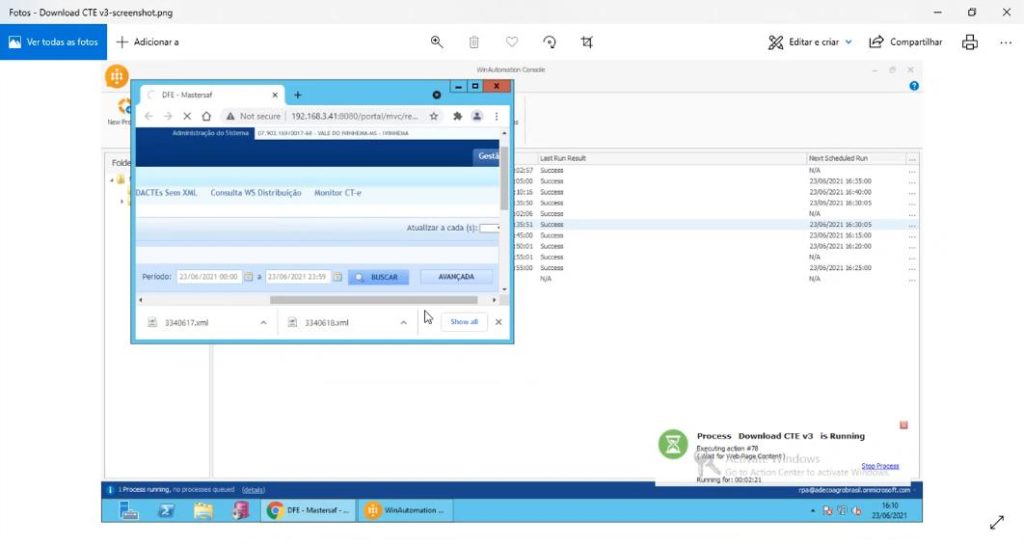This screenshot has width=1024, height=546.
Task: Click the start date field 23/06/2021 00:00
Action: tap(209, 277)
